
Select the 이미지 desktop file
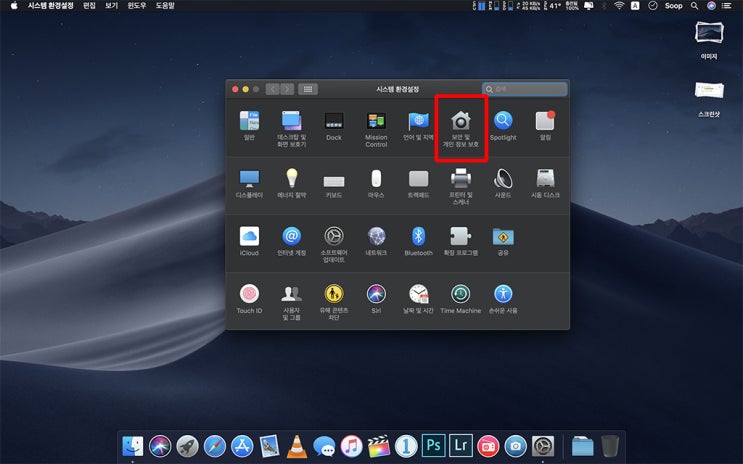[709, 40]
